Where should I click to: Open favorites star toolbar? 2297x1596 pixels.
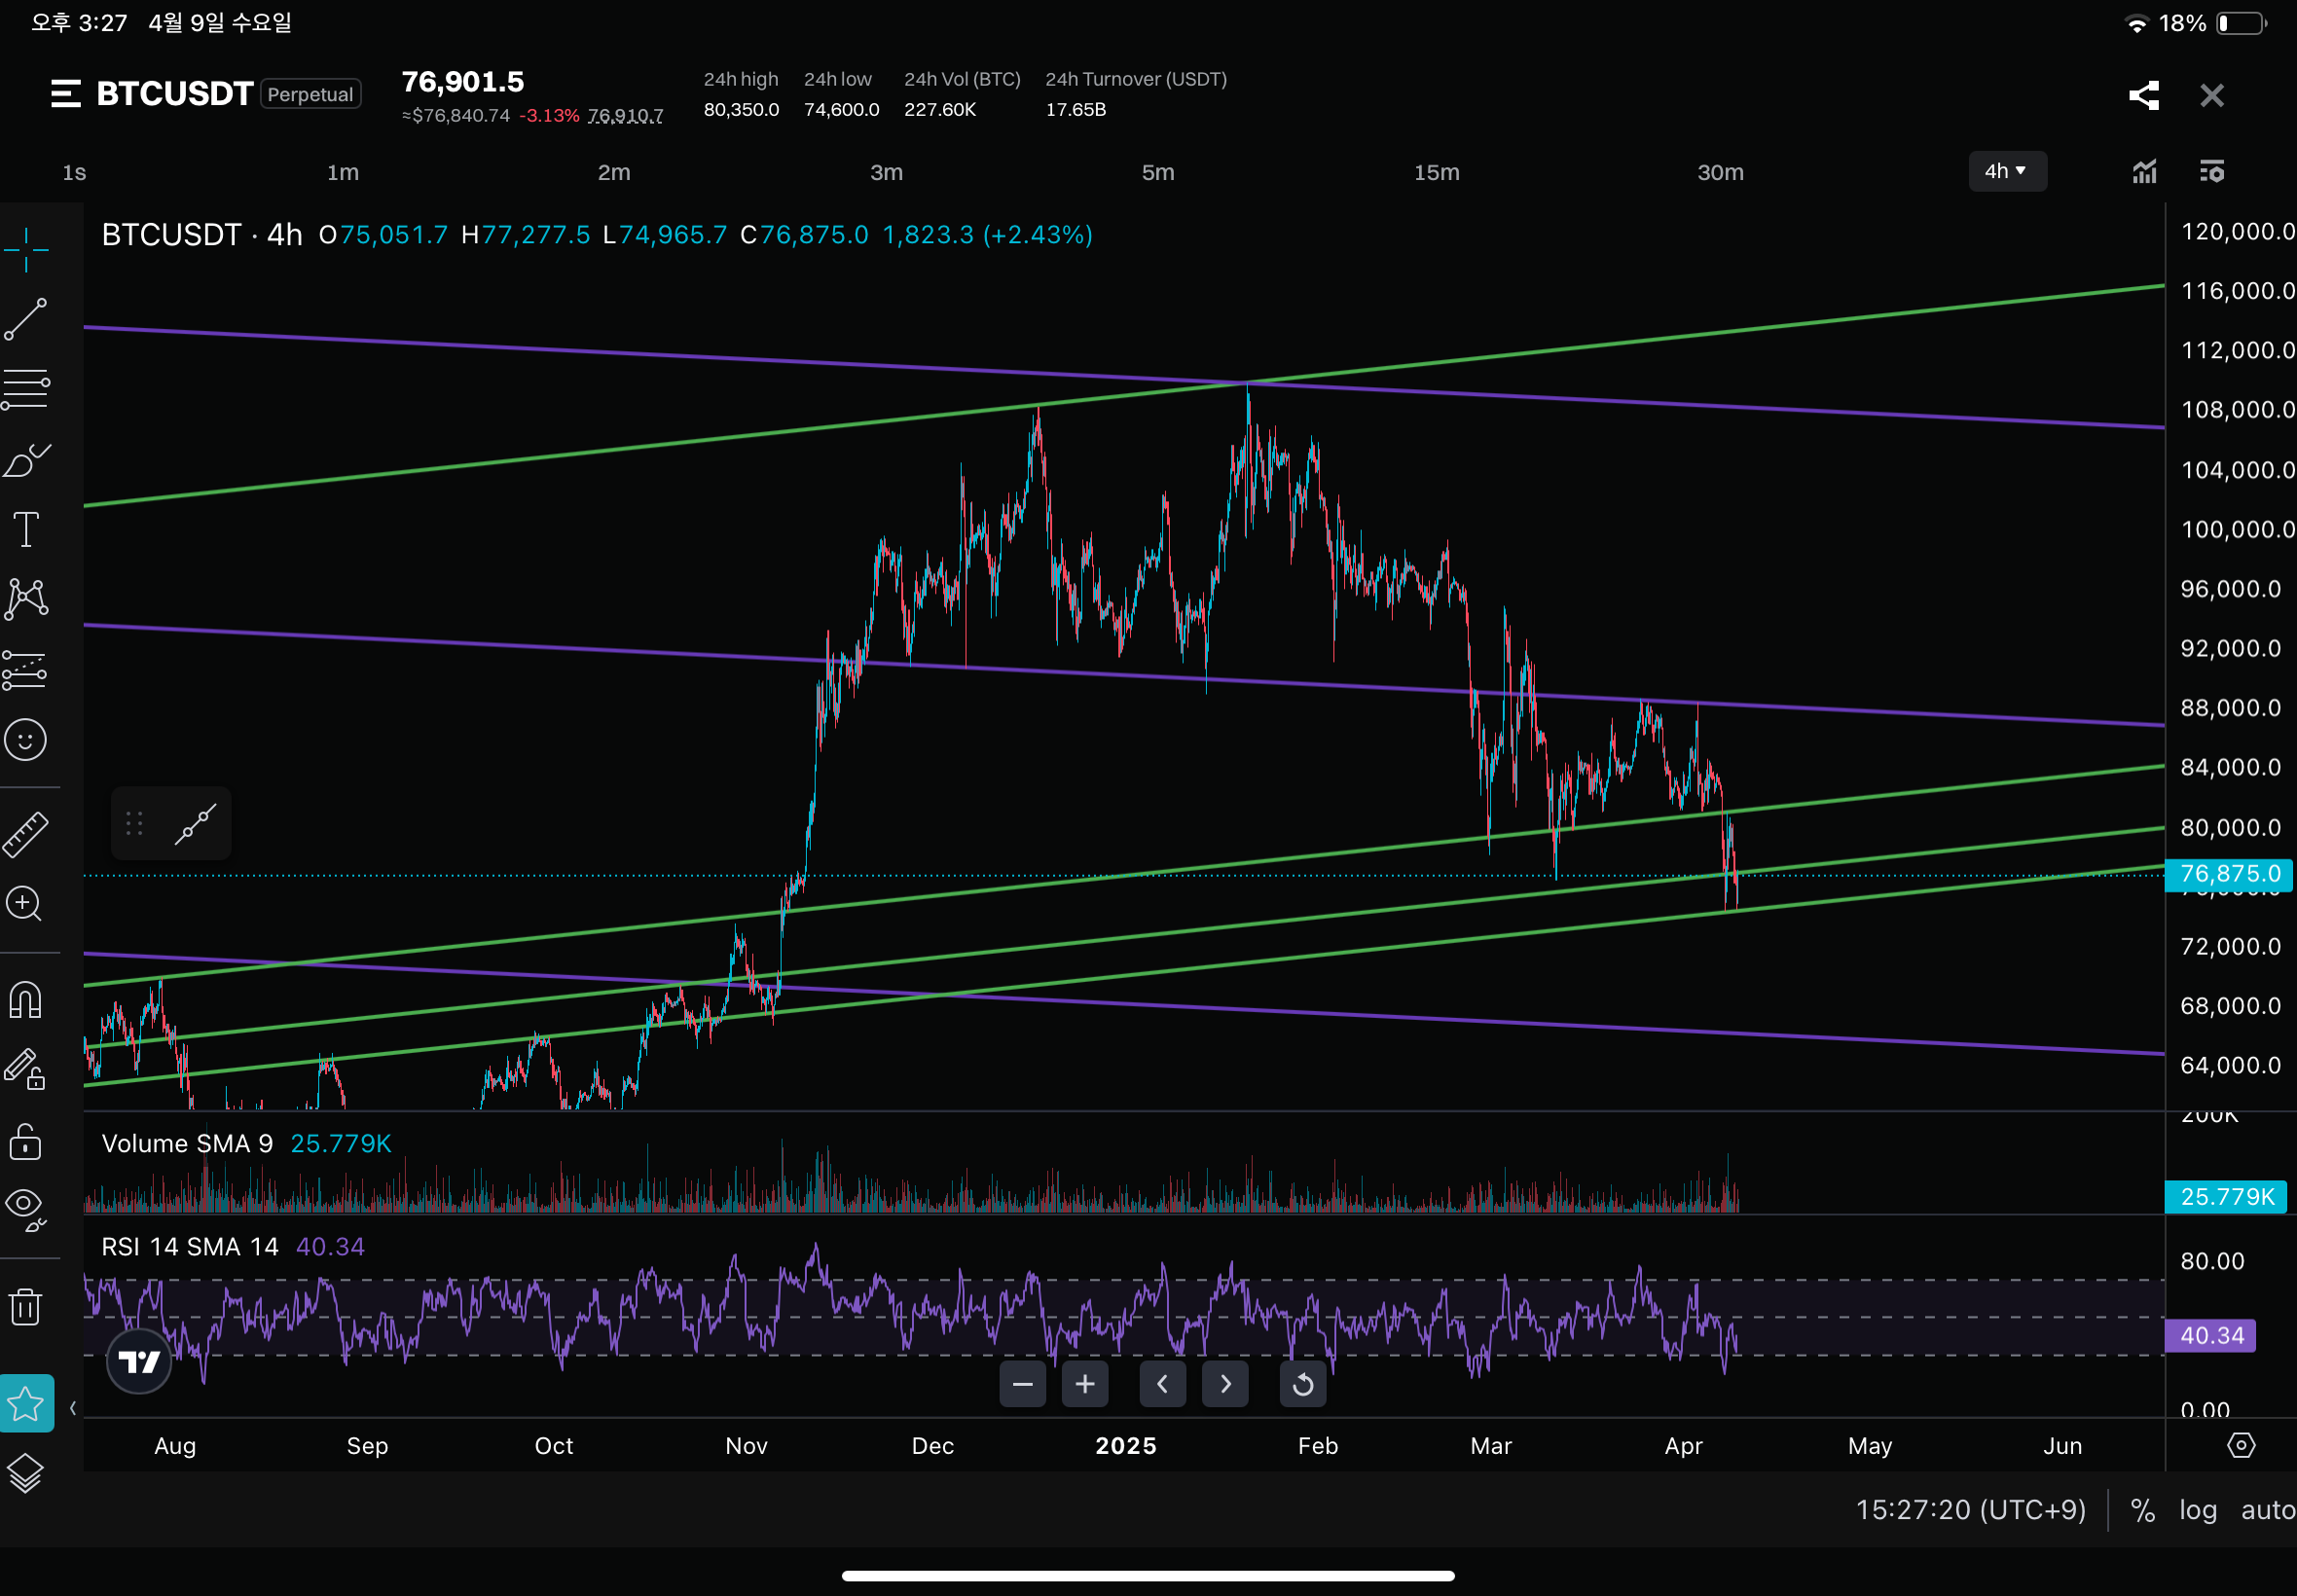[26, 1404]
